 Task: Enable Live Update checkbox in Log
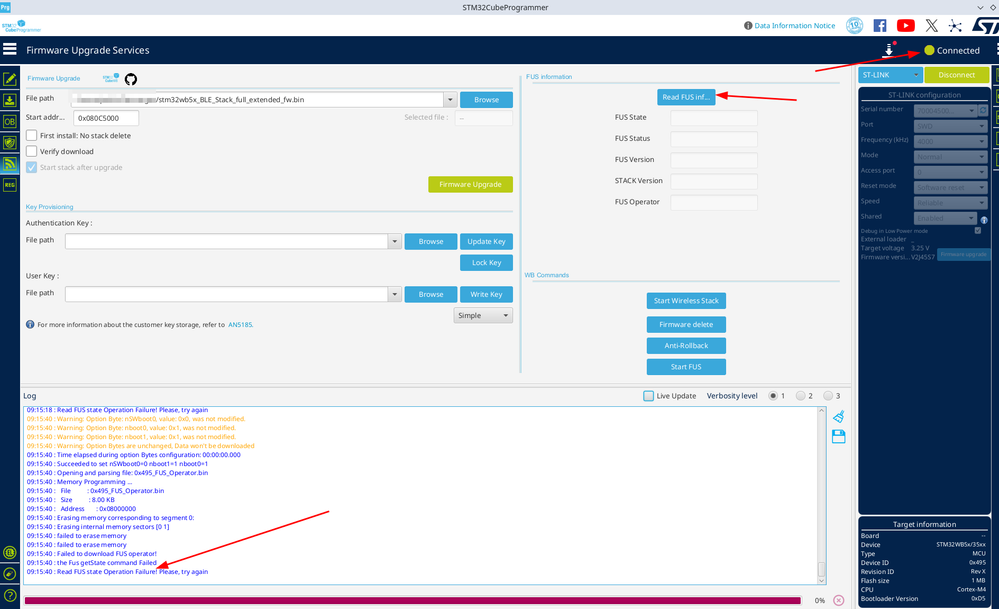(x=649, y=396)
